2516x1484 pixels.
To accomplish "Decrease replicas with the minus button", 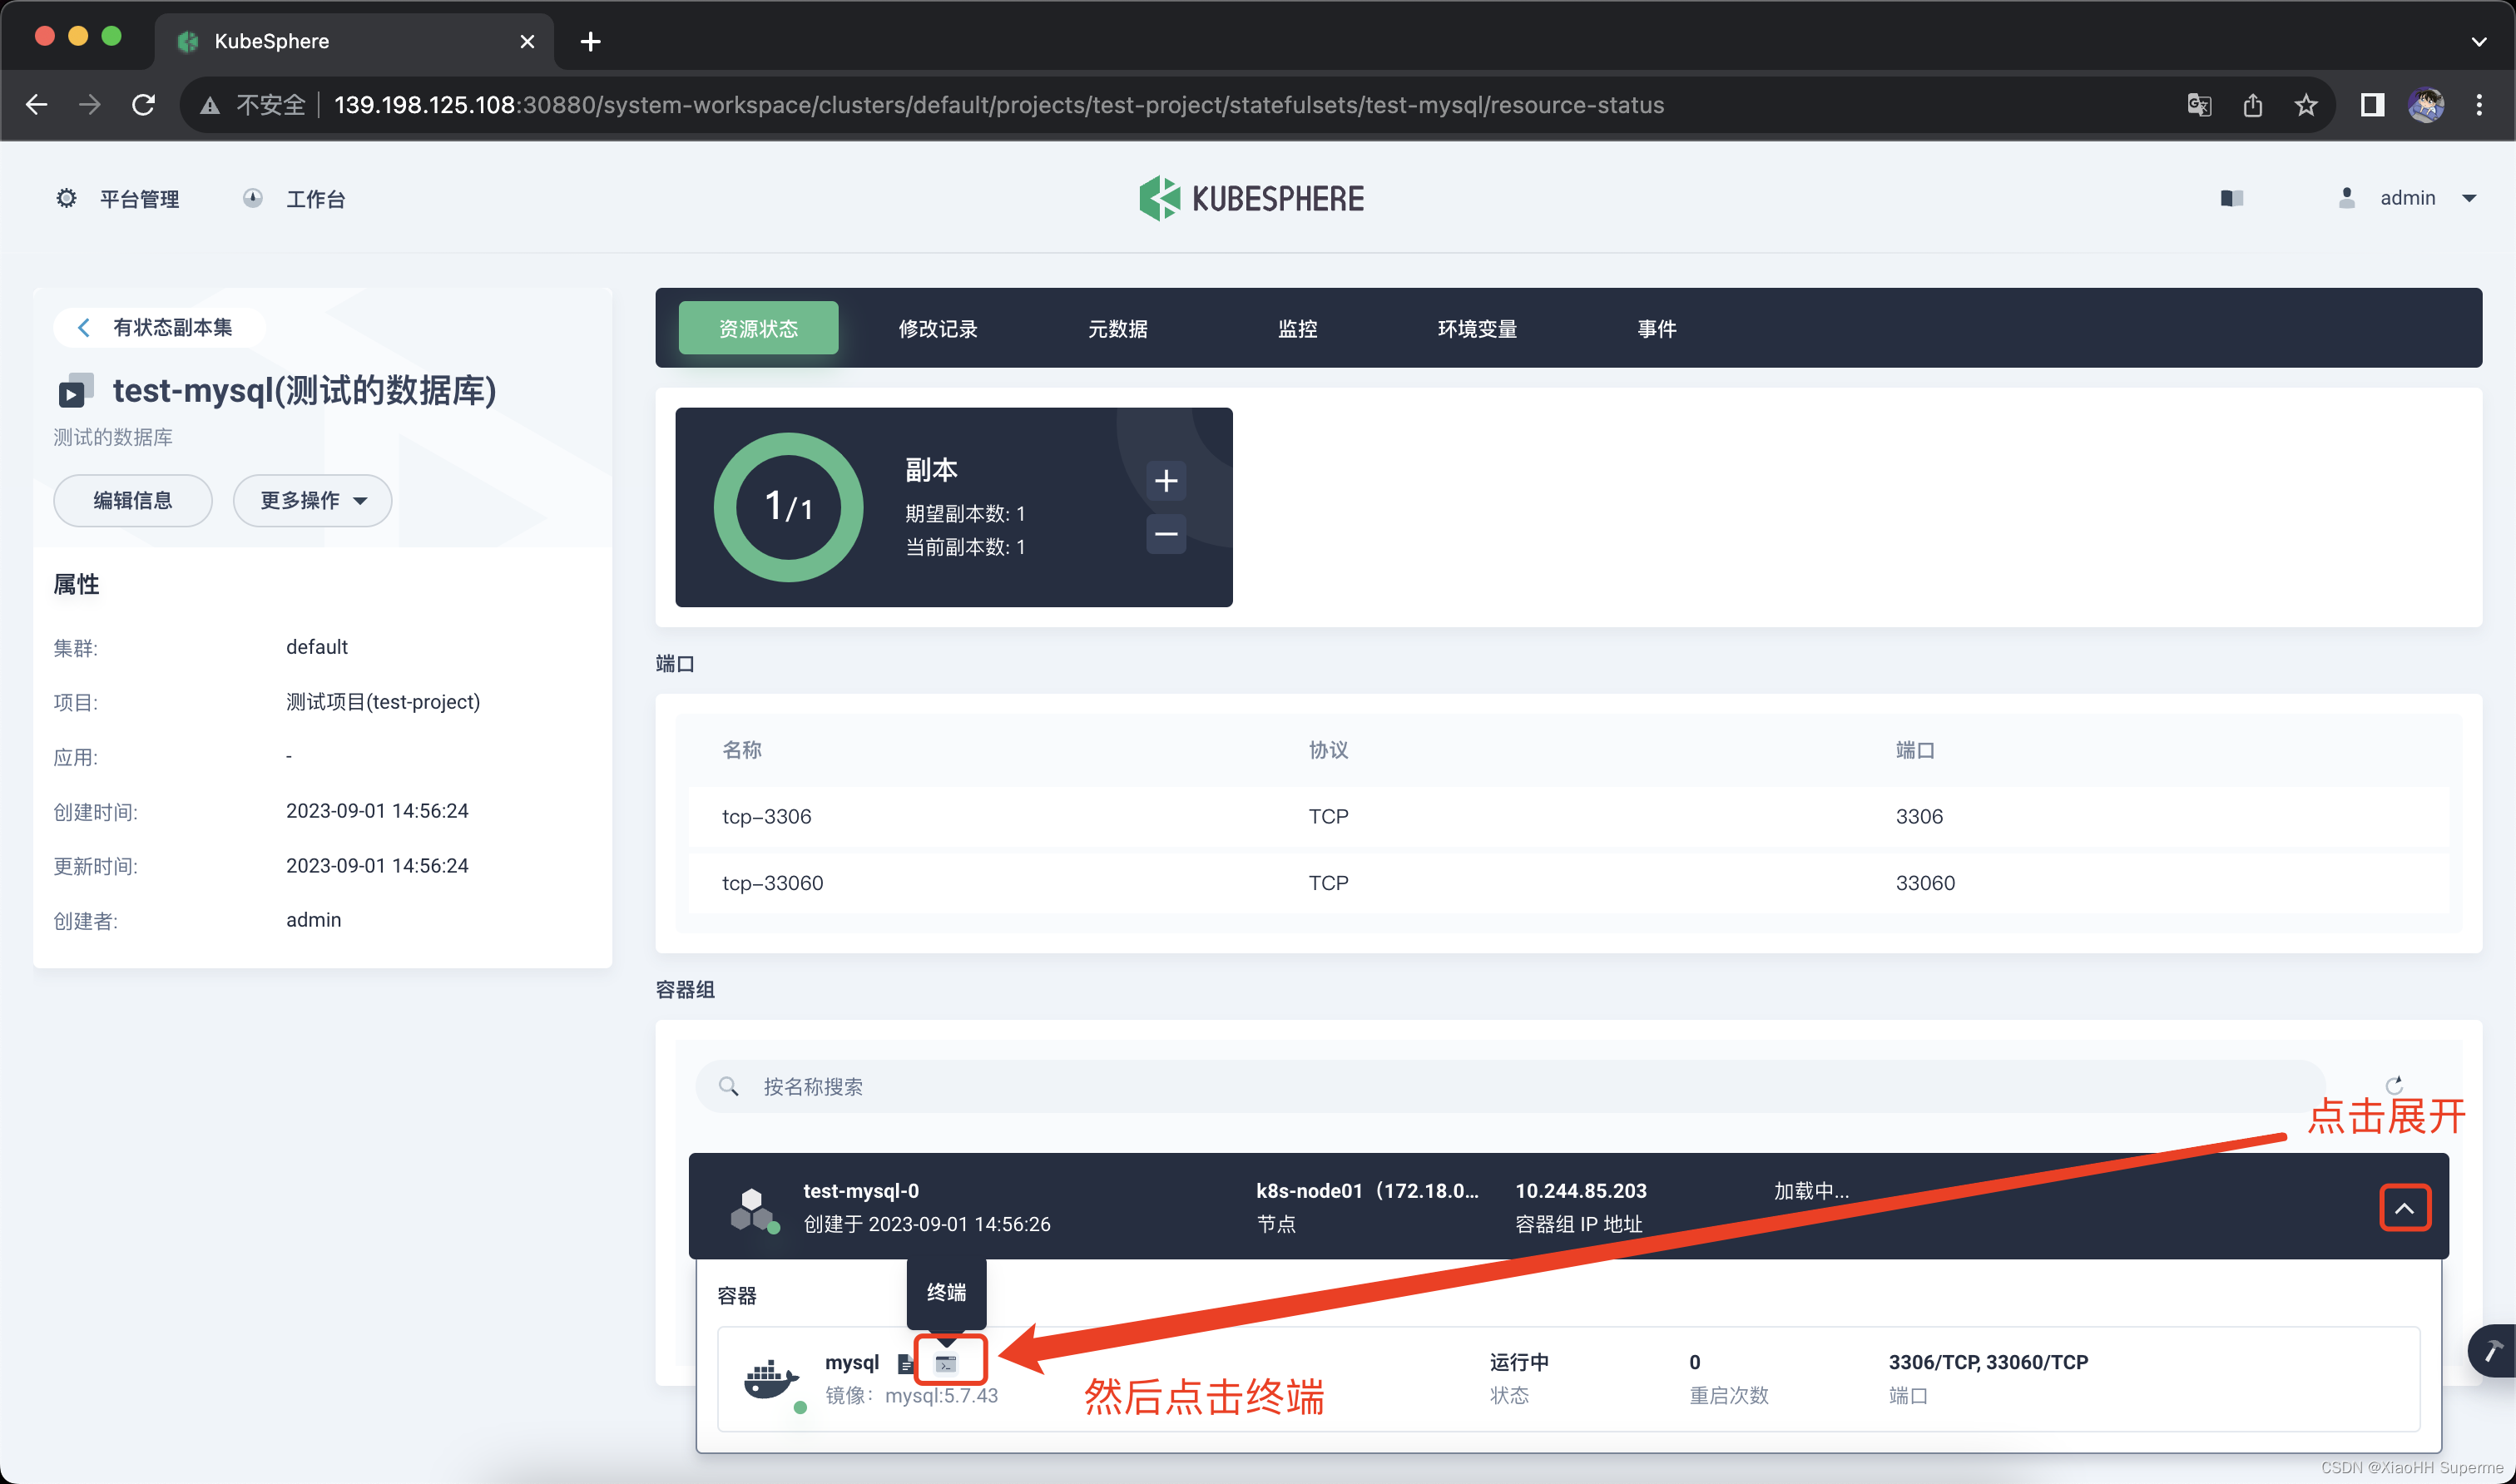I will click(x=1165, y=534).
